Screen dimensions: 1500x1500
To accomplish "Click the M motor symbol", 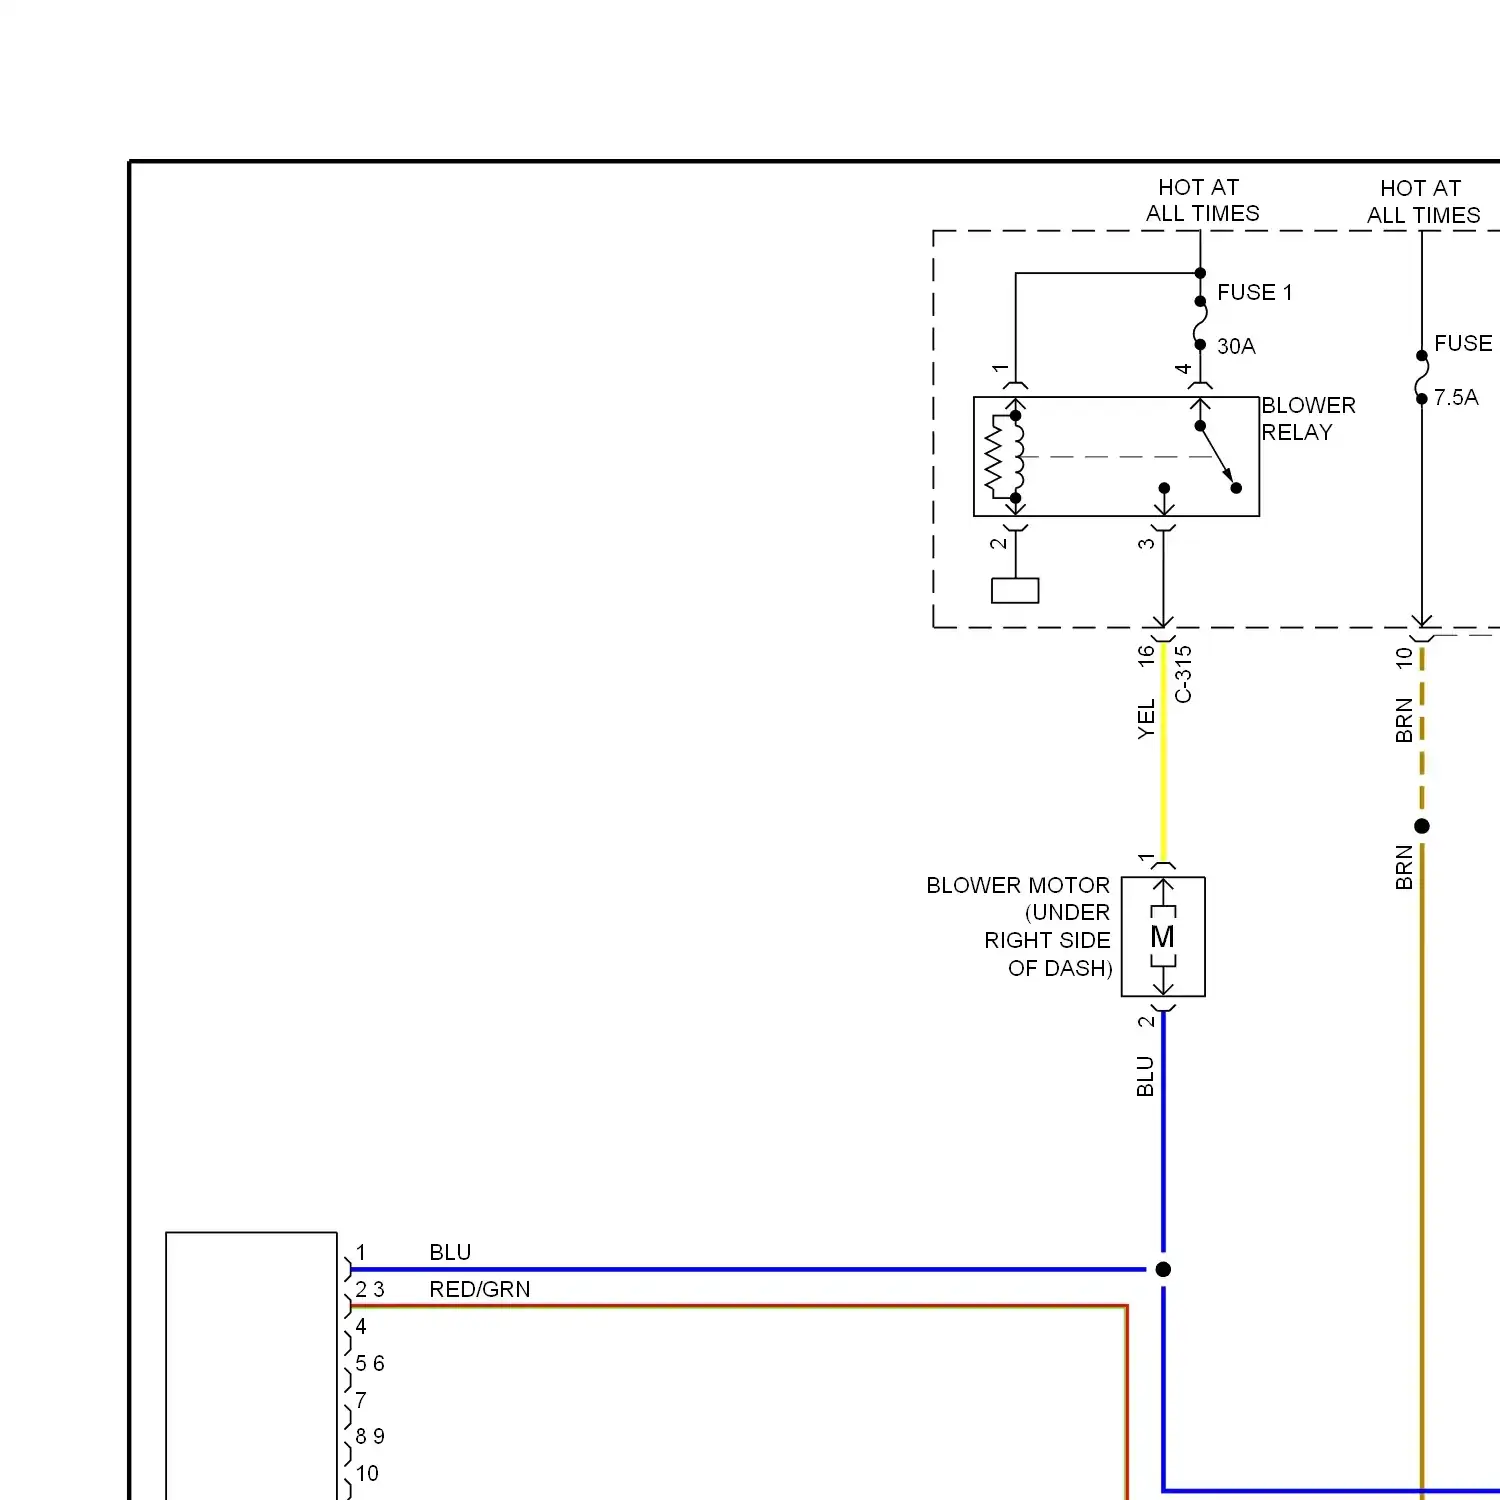I will [1163, 936].
